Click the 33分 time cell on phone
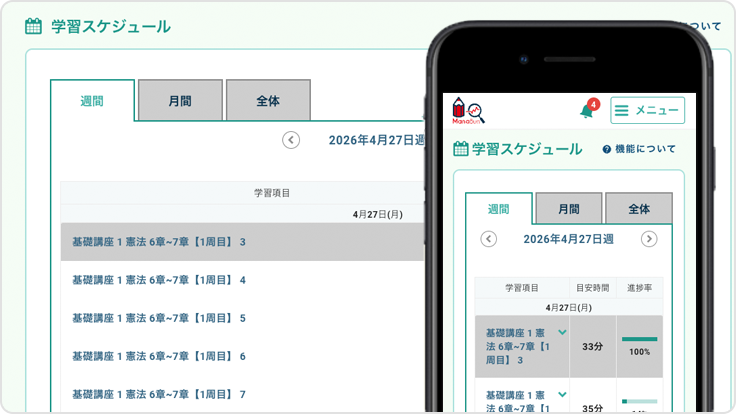Image resolution: width=736 pixels, height=414 pixels. coord(592,346)
